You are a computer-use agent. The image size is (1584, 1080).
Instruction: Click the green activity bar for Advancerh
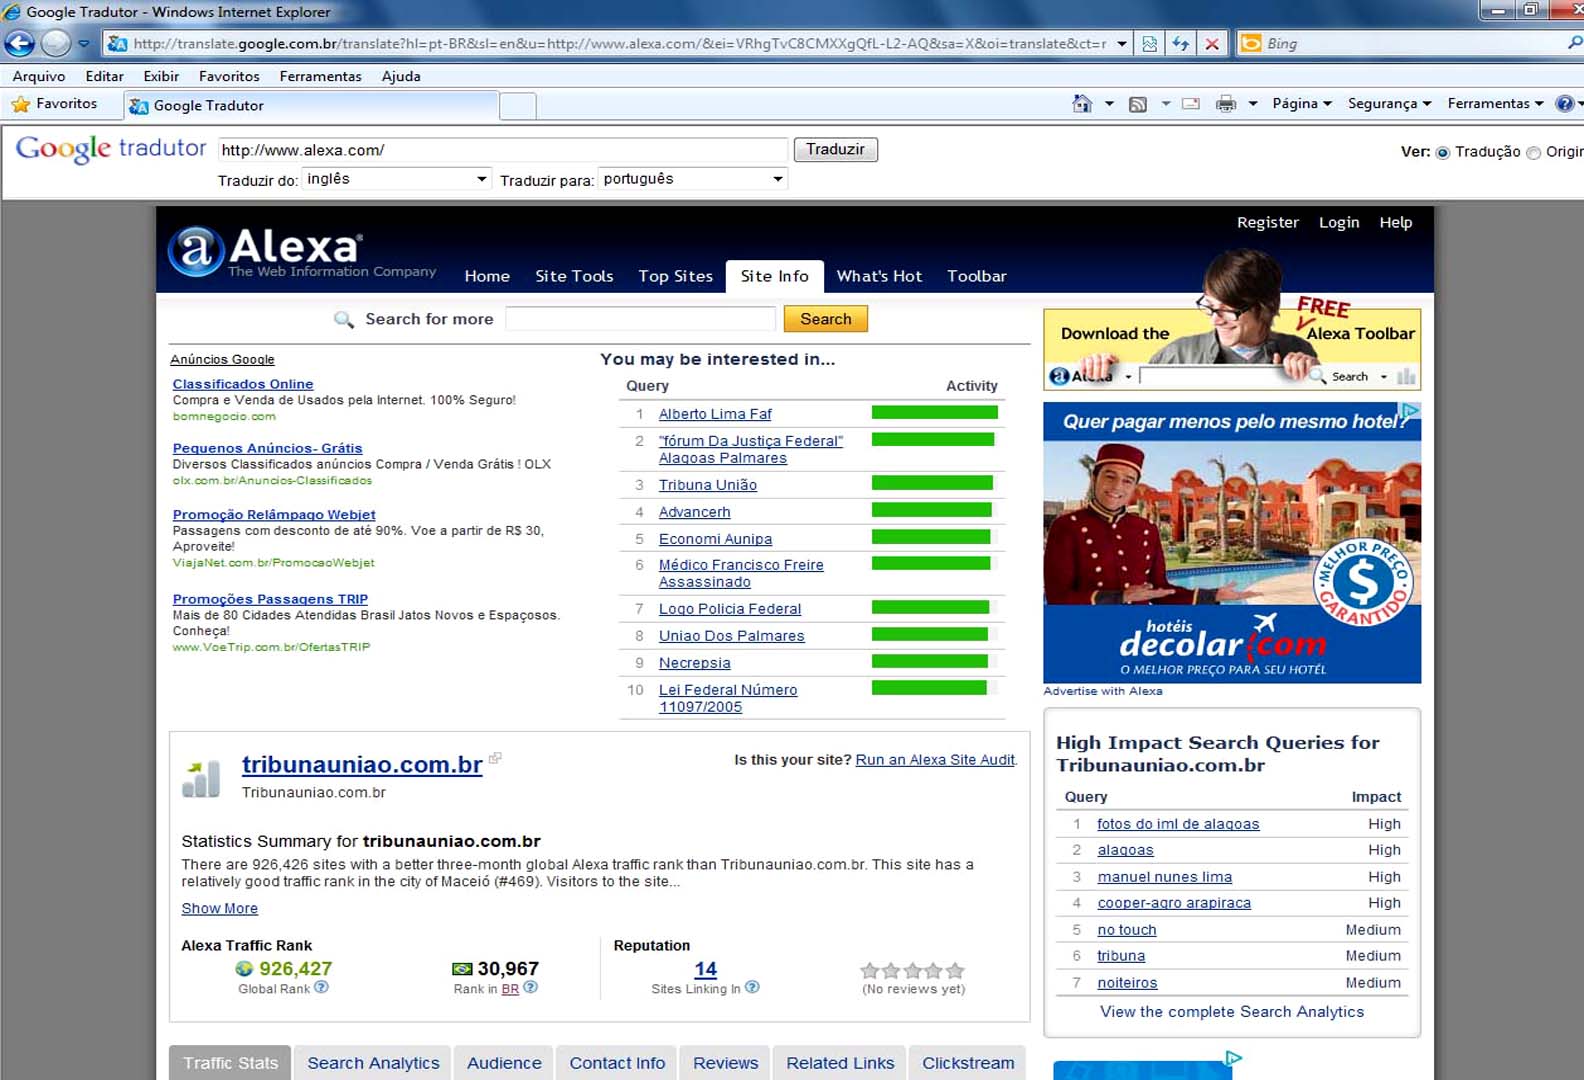(x=932, y=510)
